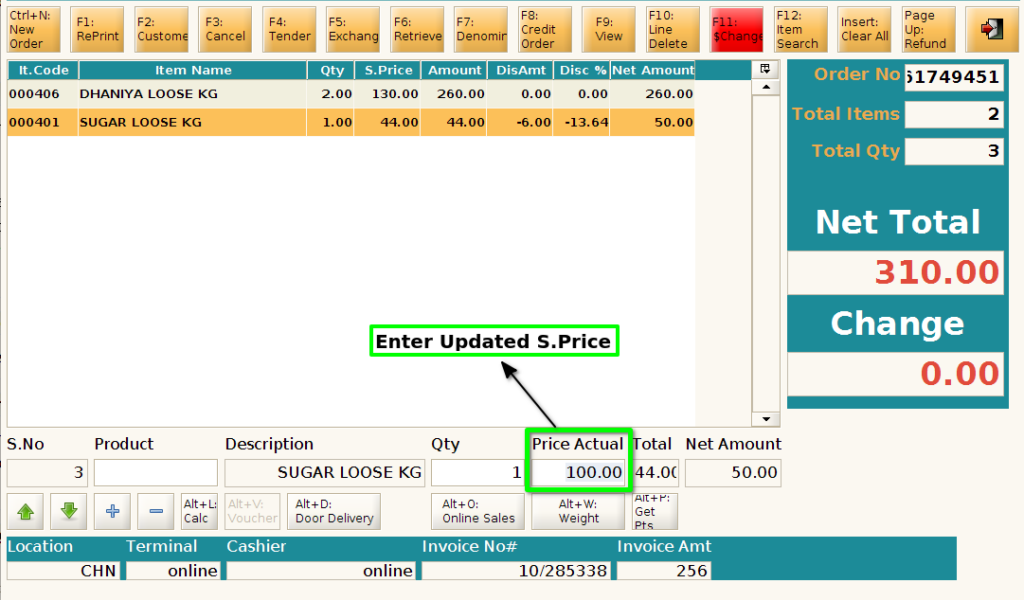Click the Invoice Amt field 256

click(664, 571)
